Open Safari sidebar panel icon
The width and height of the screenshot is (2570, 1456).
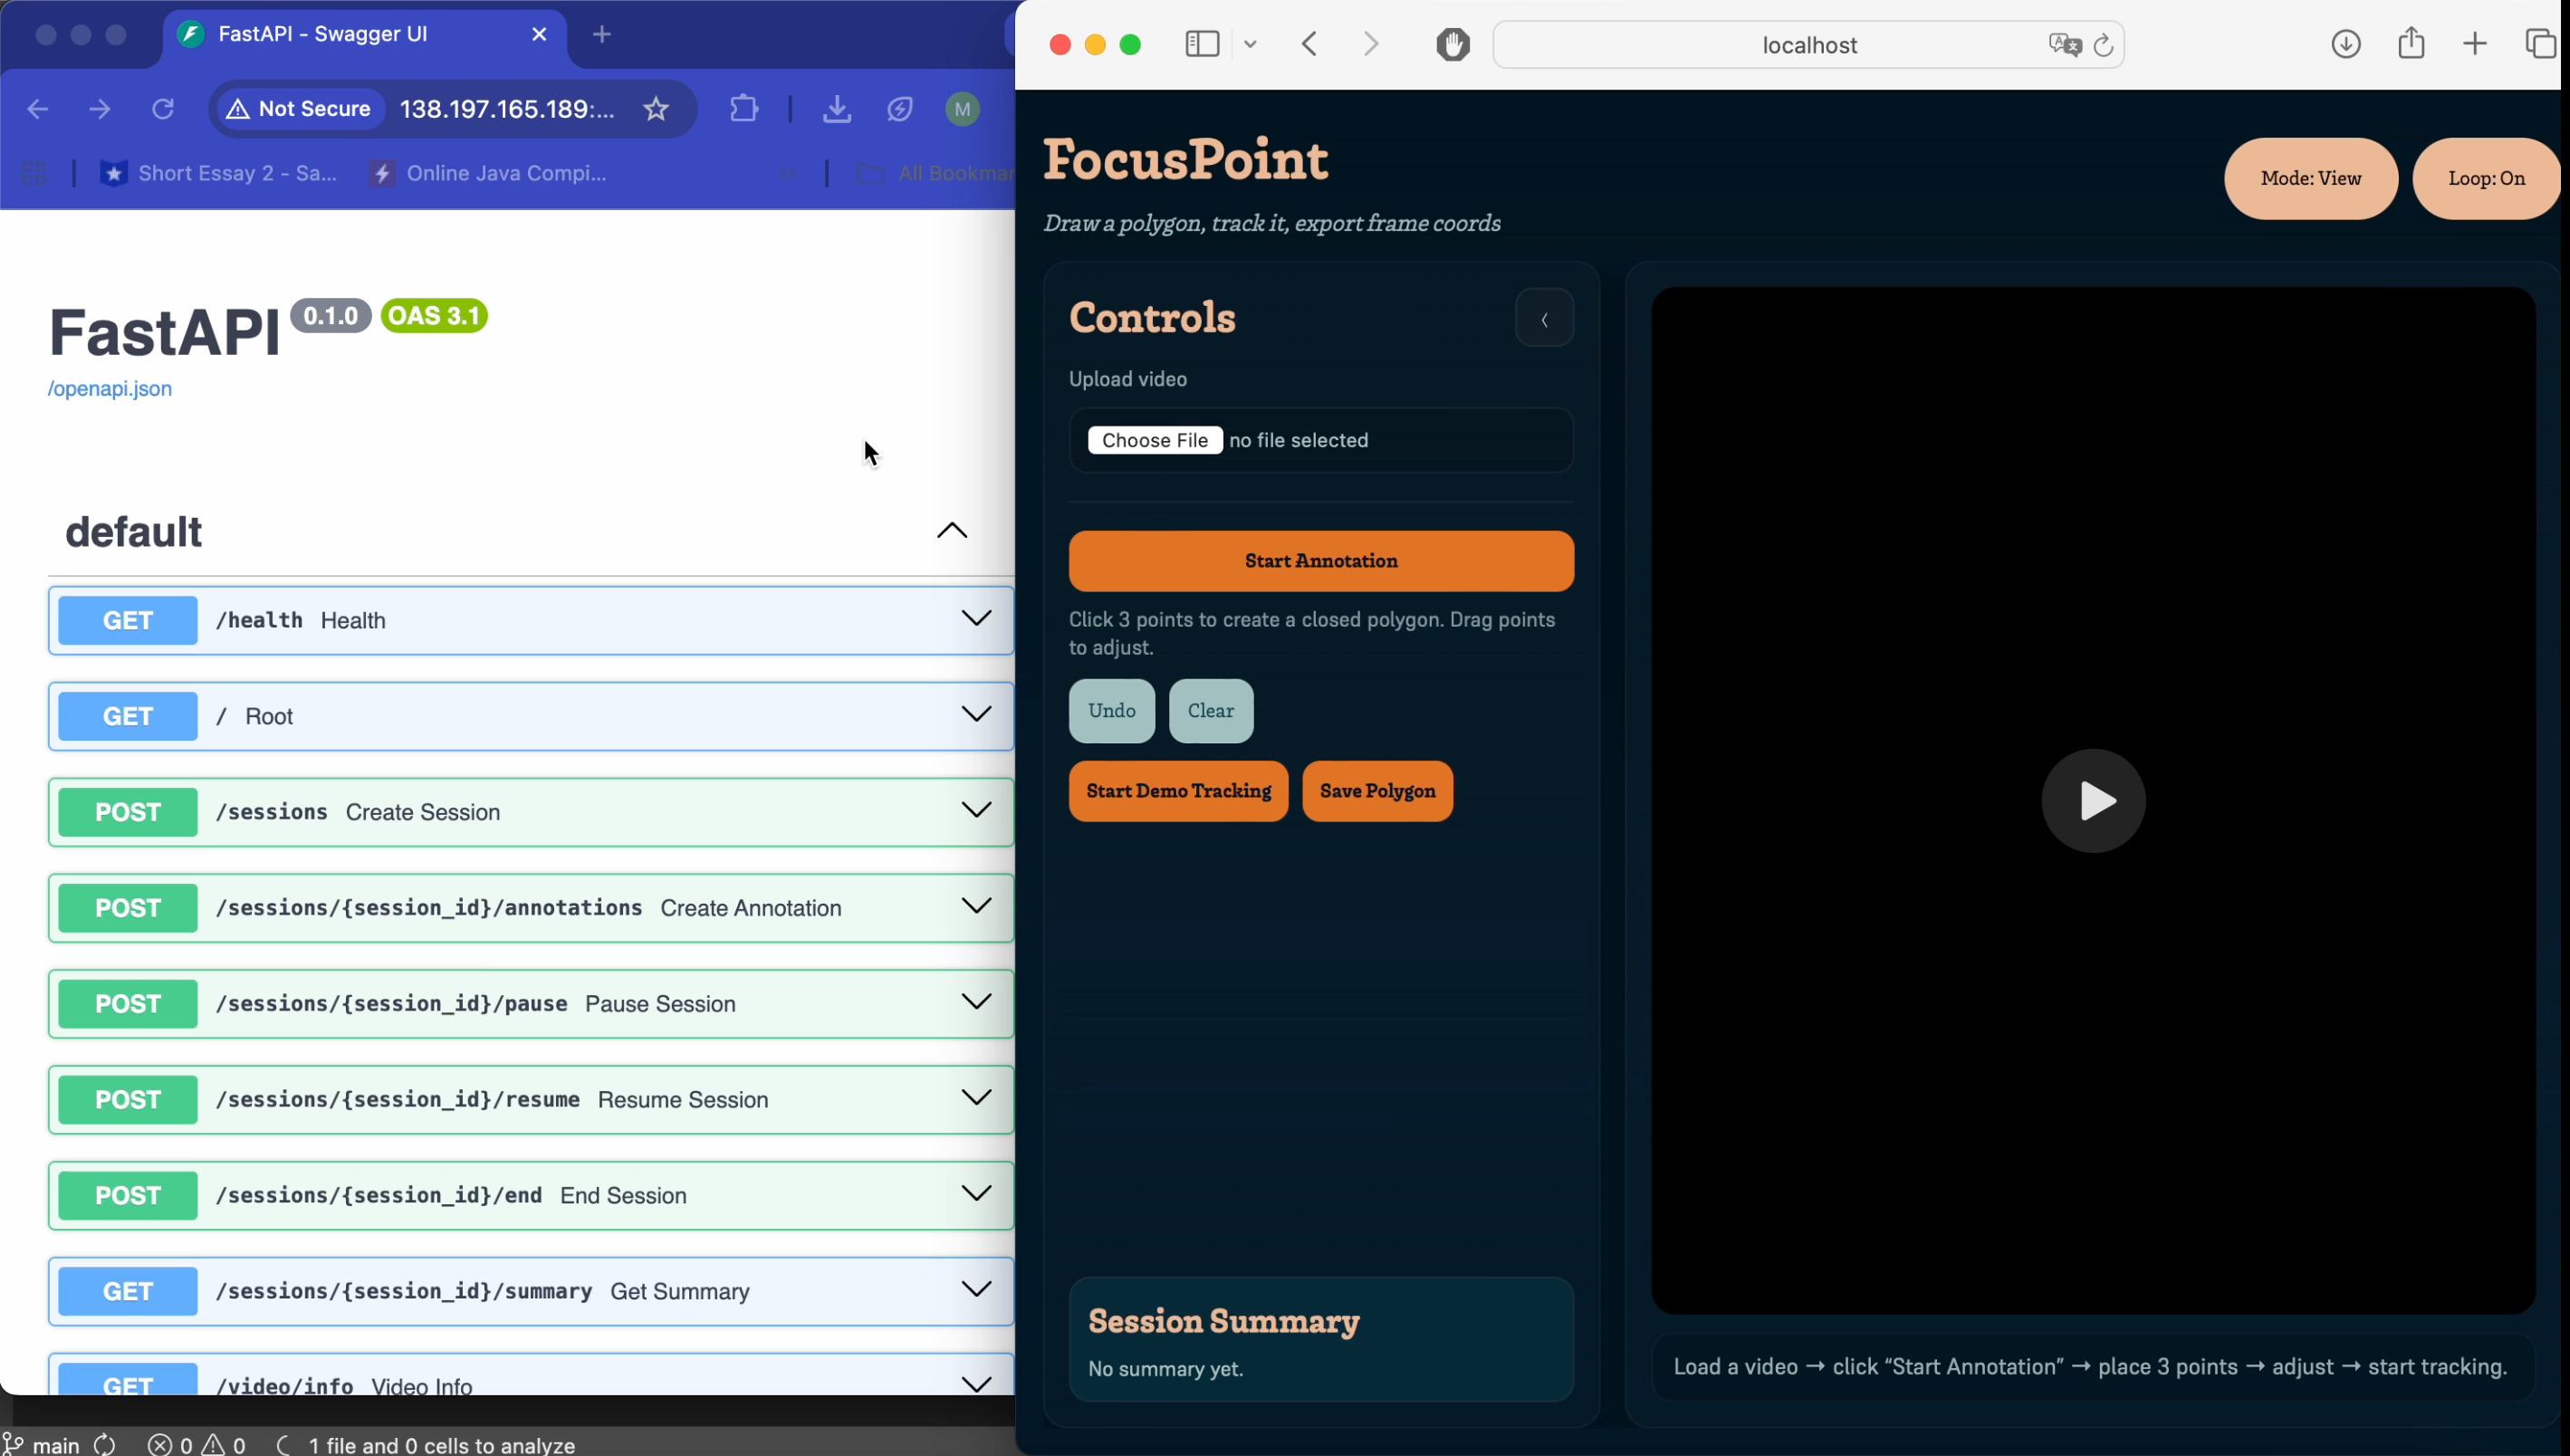tap(1202, 45)
